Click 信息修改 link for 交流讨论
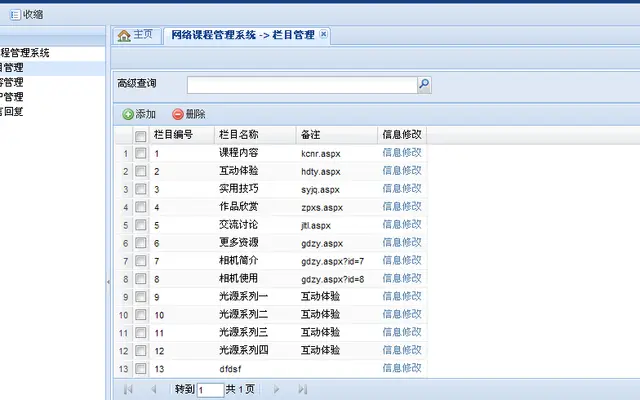 [x=402, y=225]
